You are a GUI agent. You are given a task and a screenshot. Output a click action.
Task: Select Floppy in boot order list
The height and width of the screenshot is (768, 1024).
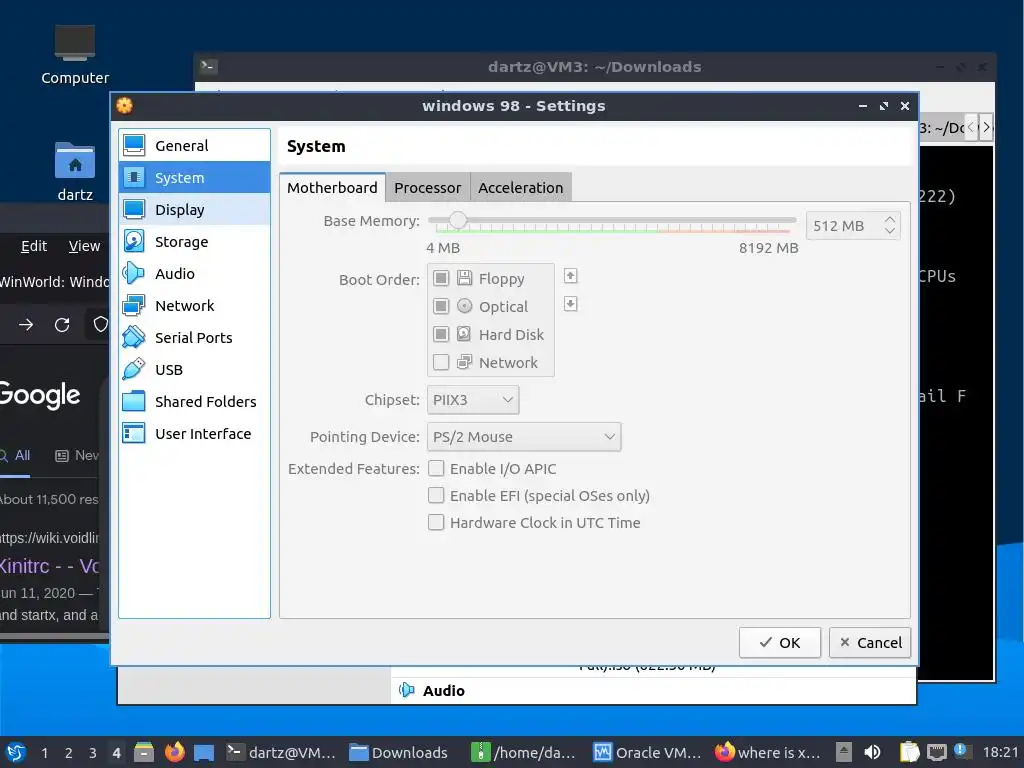(x=490, y=279)
